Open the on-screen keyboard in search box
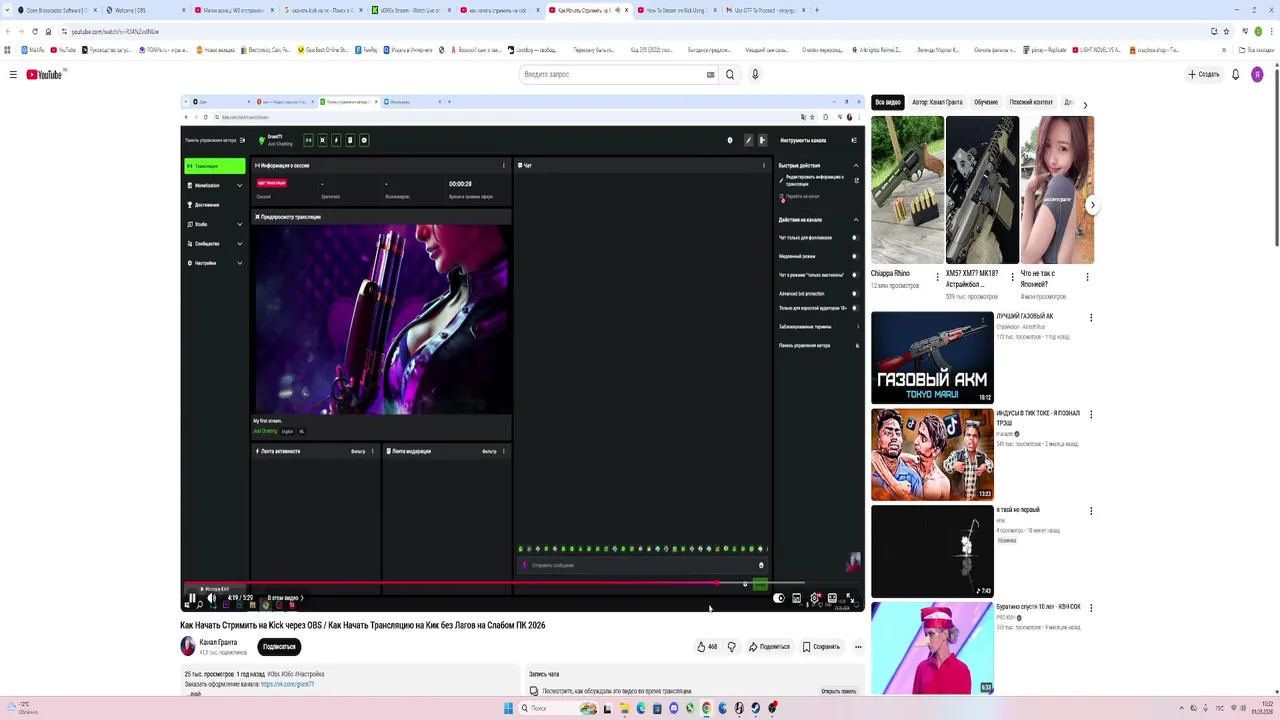Viewport: 1280px width, 720px height. pos(711,74)
